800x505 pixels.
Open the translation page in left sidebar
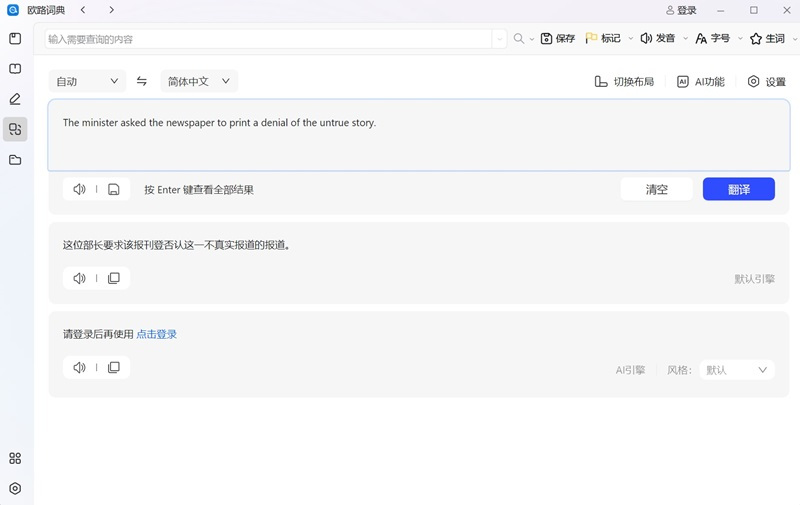tap(15, 129)
